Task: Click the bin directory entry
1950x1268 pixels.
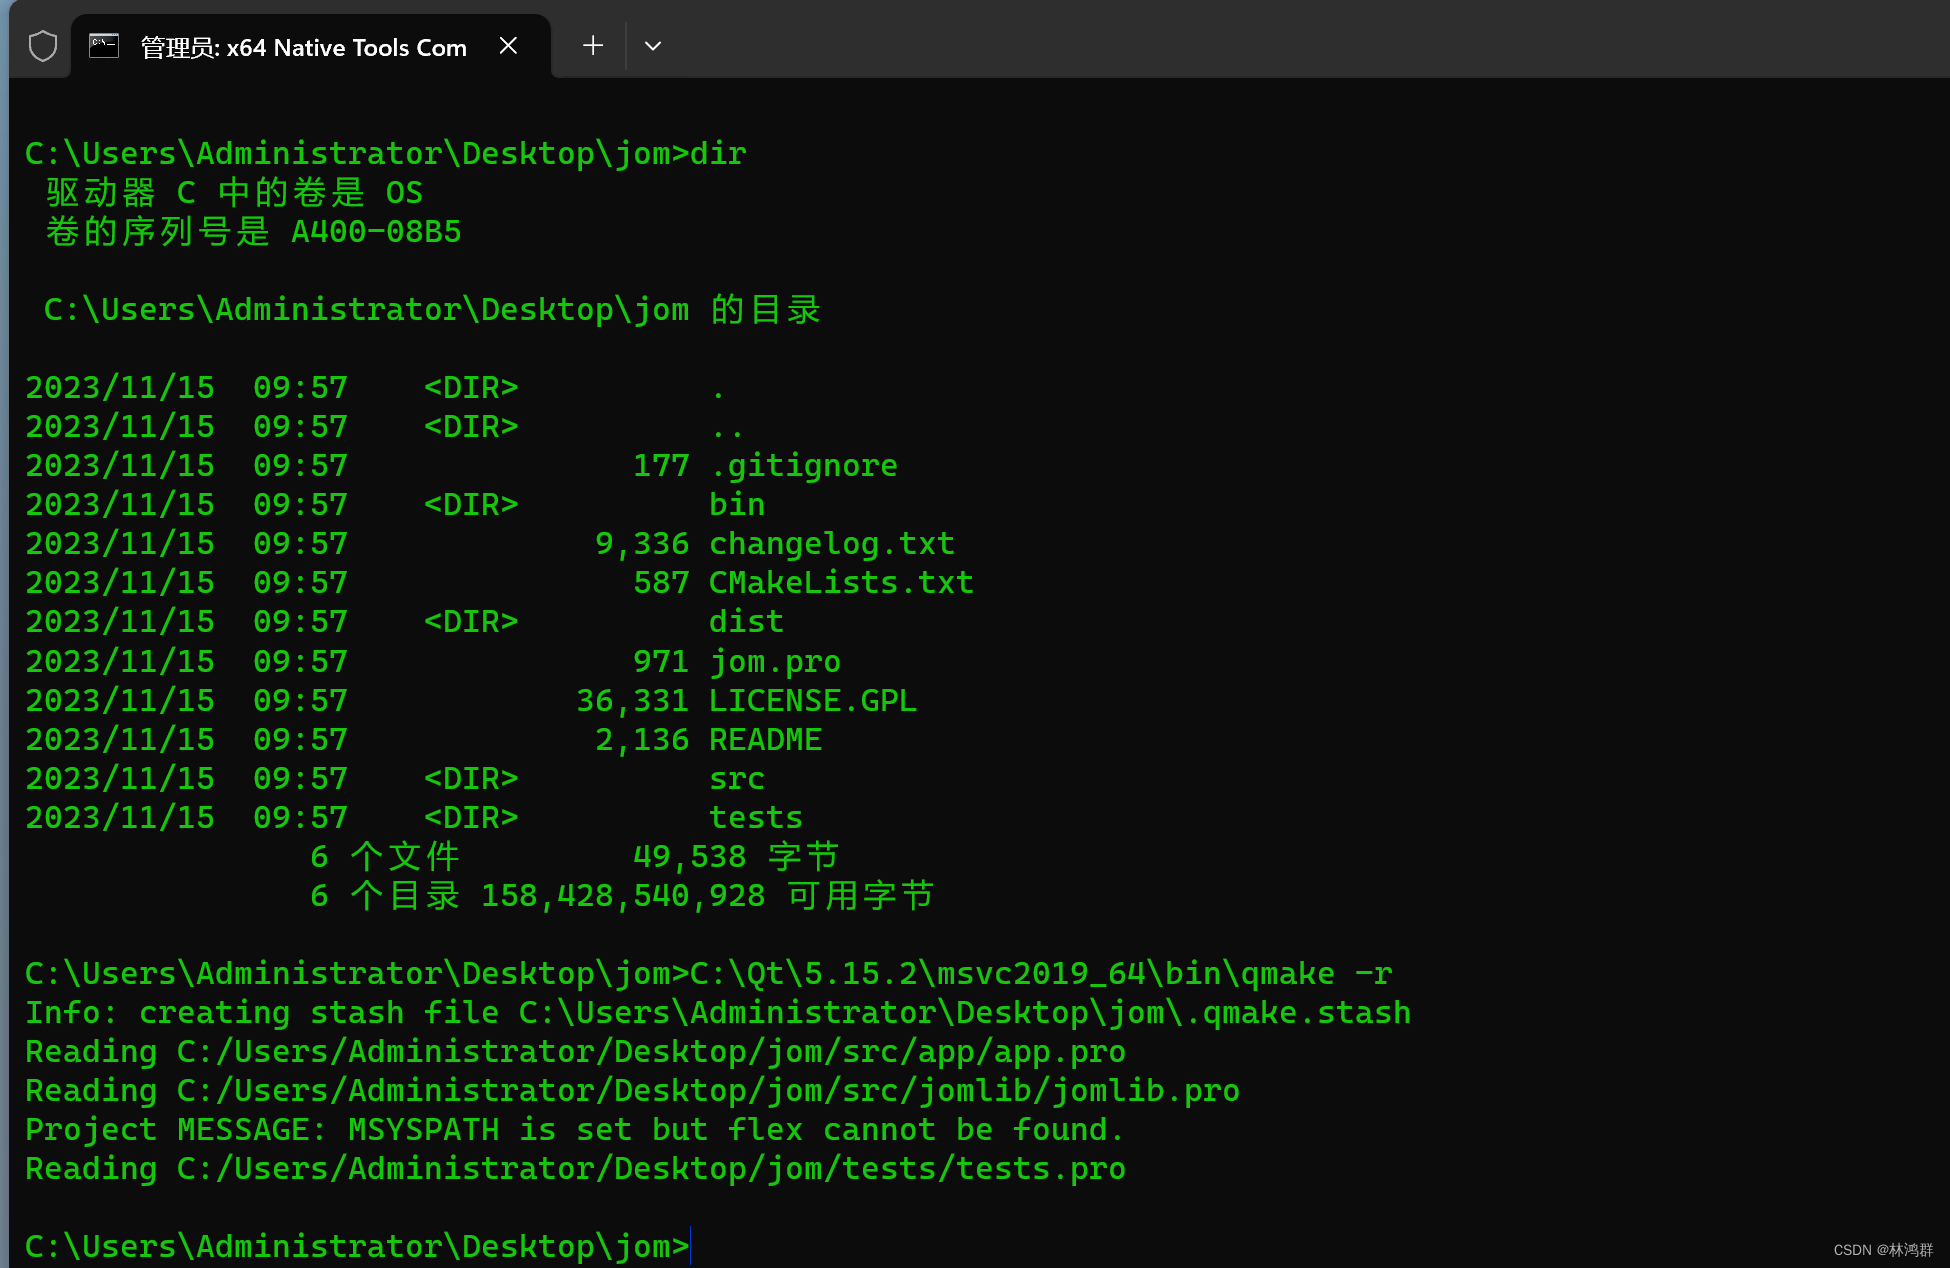Action: (736, 505)
